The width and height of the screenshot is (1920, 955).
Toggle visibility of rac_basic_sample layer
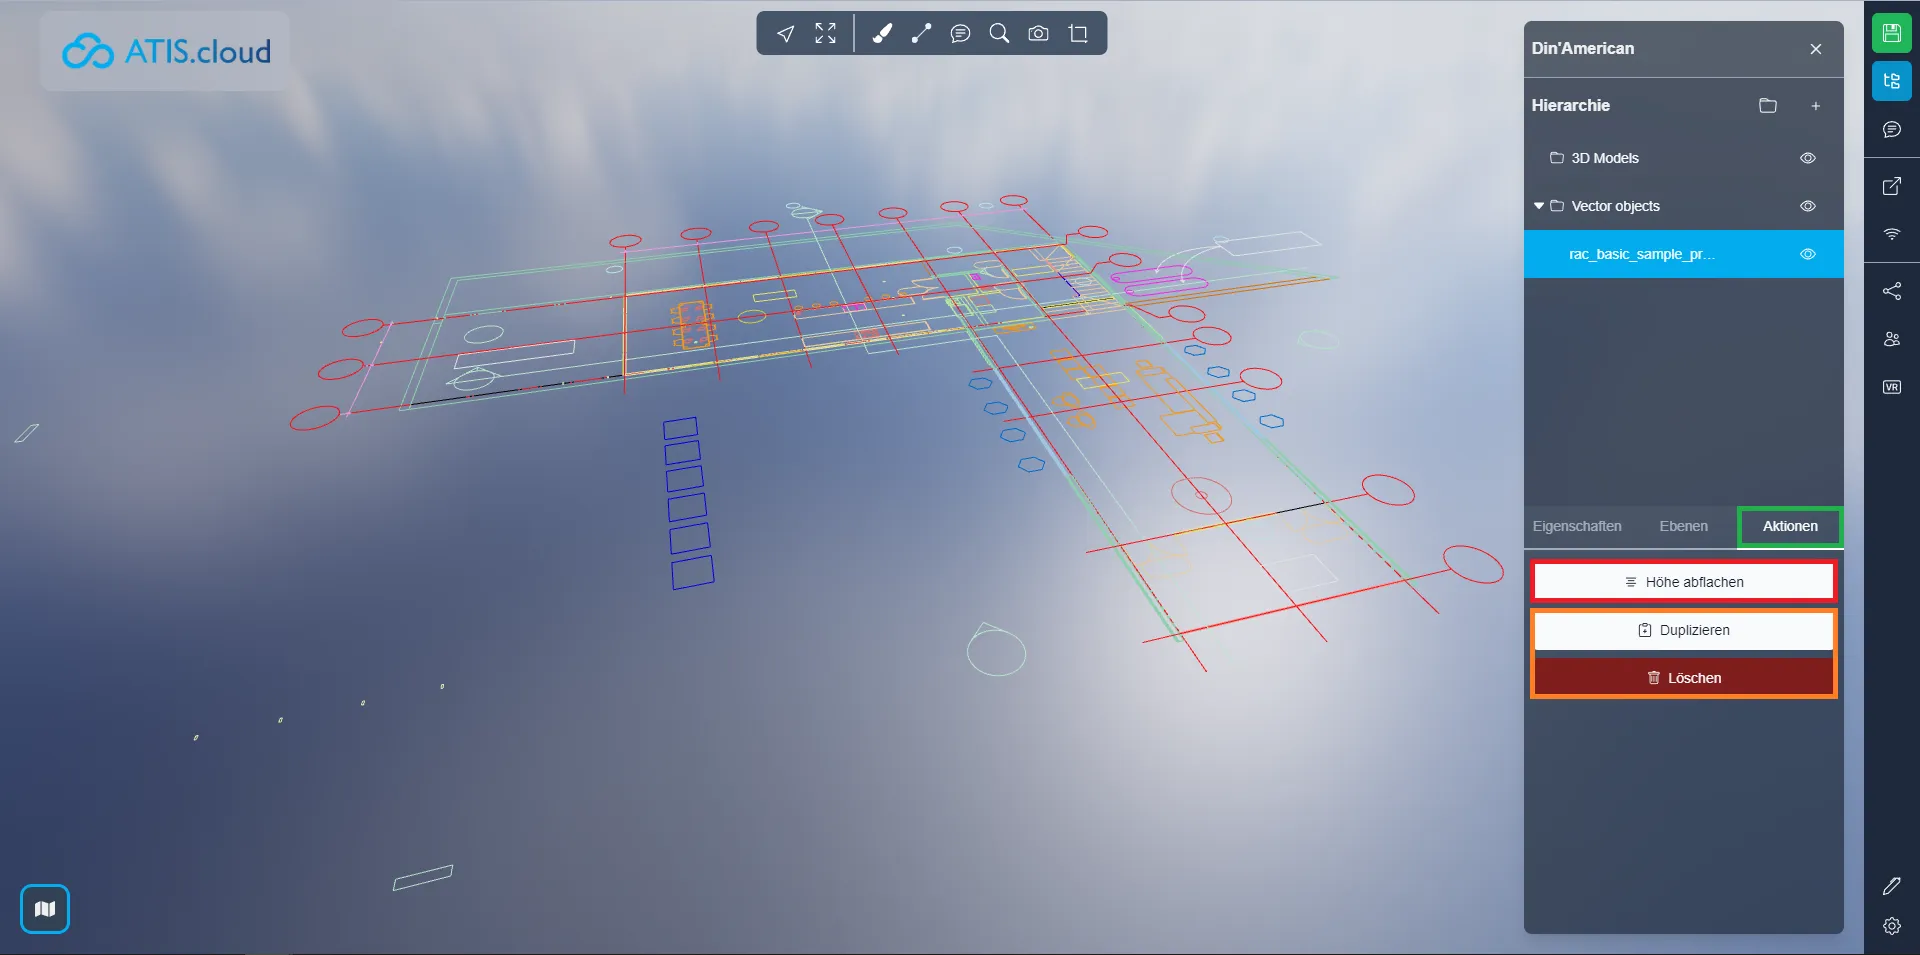point(1807,254)
